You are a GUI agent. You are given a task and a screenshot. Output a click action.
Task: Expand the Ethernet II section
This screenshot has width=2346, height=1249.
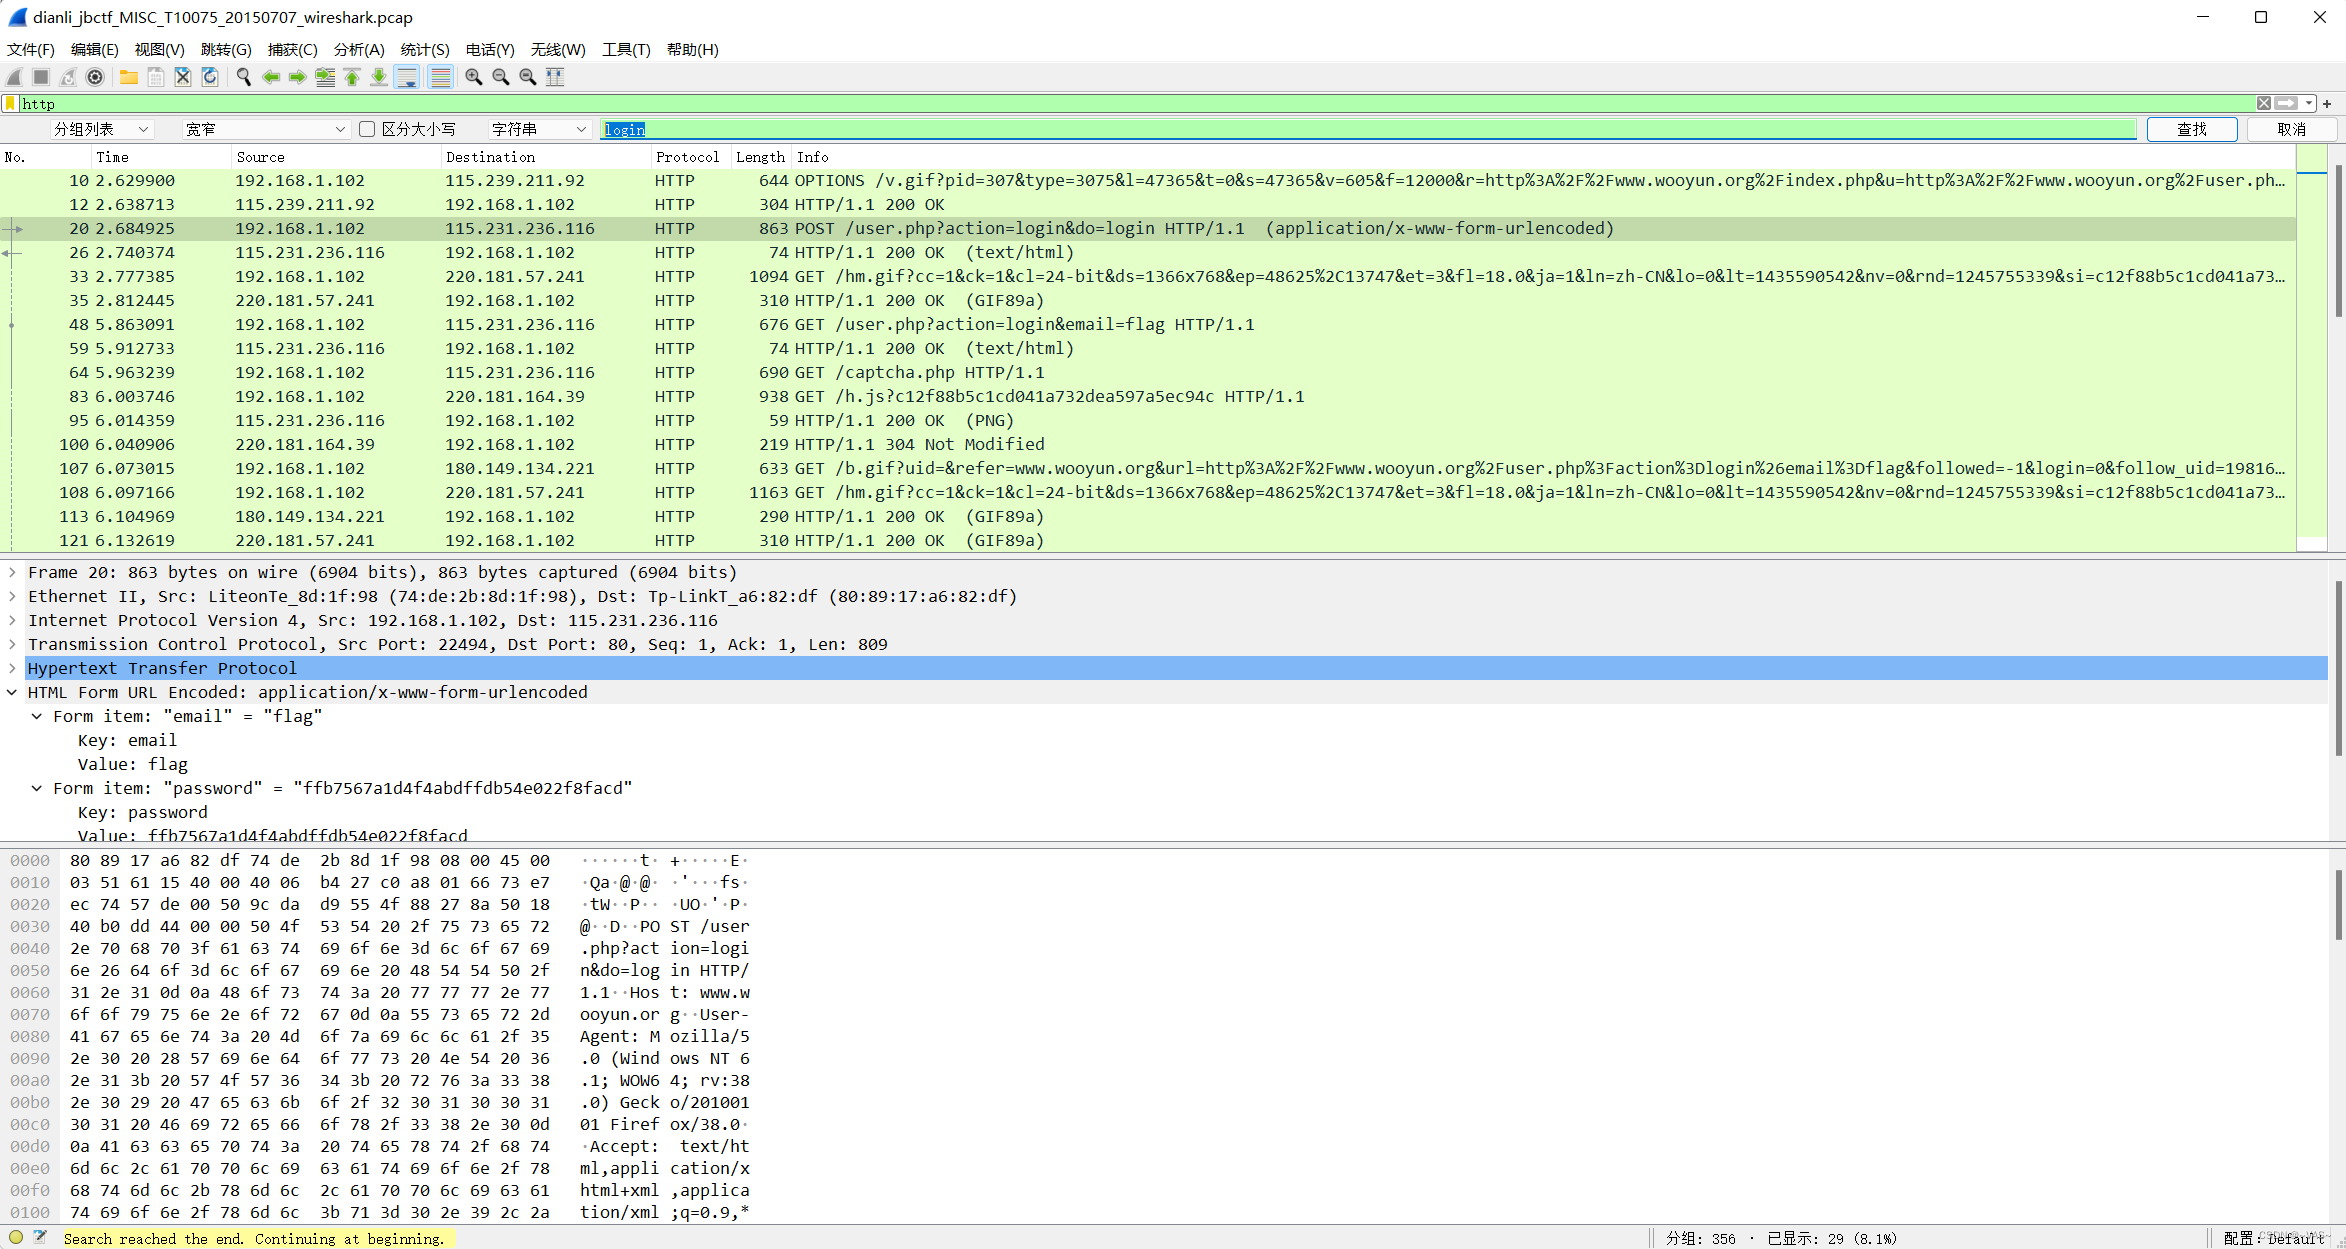point(12,596)
